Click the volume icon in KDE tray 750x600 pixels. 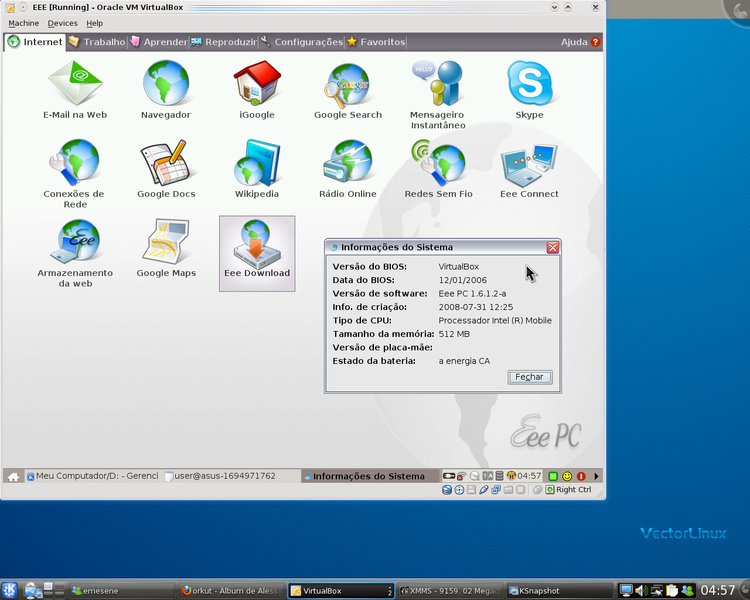(x=641, y=591)
